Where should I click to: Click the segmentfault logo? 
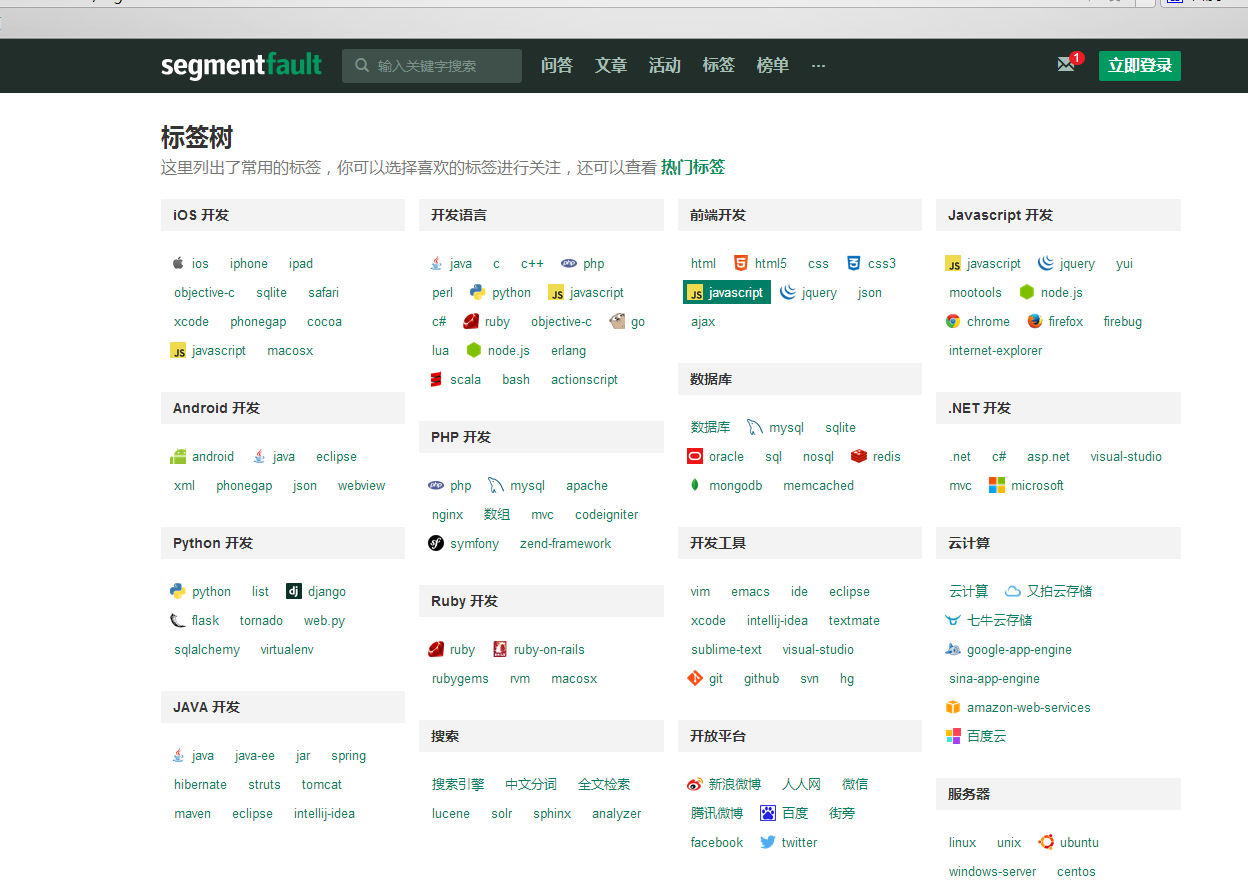241,65
